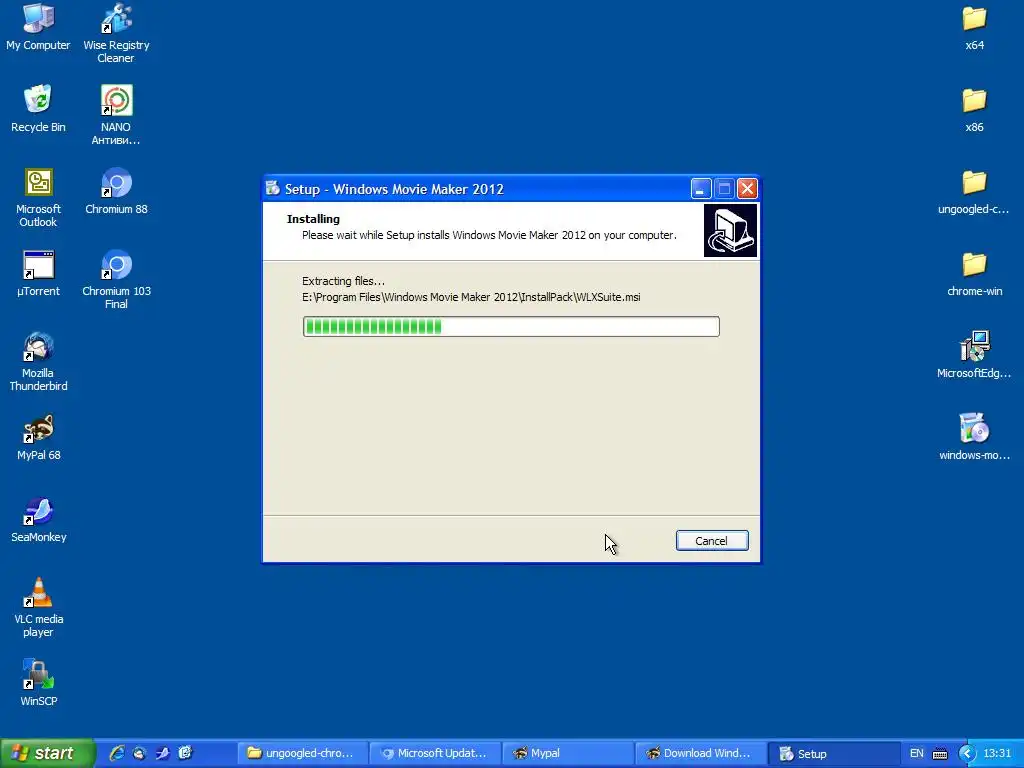Cancel the Windows Movie Maker installation
The height and width of the screenshot is (768, 1024).
click(712, 541)
